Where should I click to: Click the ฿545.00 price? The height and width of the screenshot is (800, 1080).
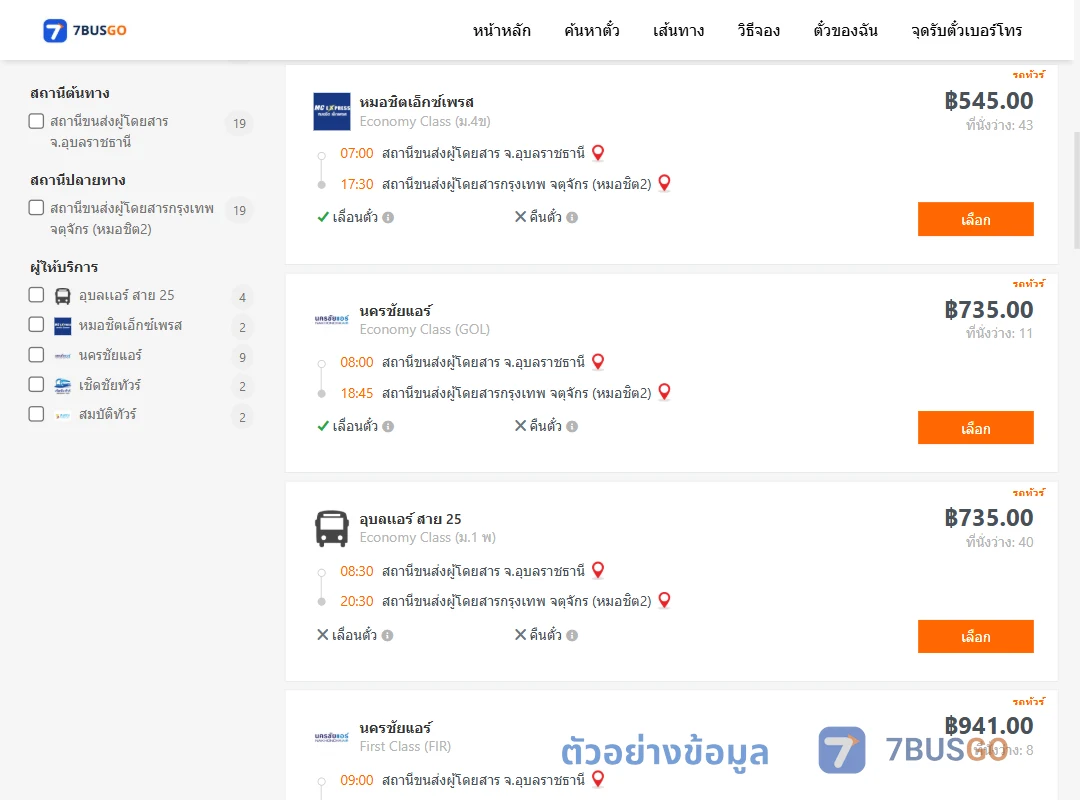point(989,101)
